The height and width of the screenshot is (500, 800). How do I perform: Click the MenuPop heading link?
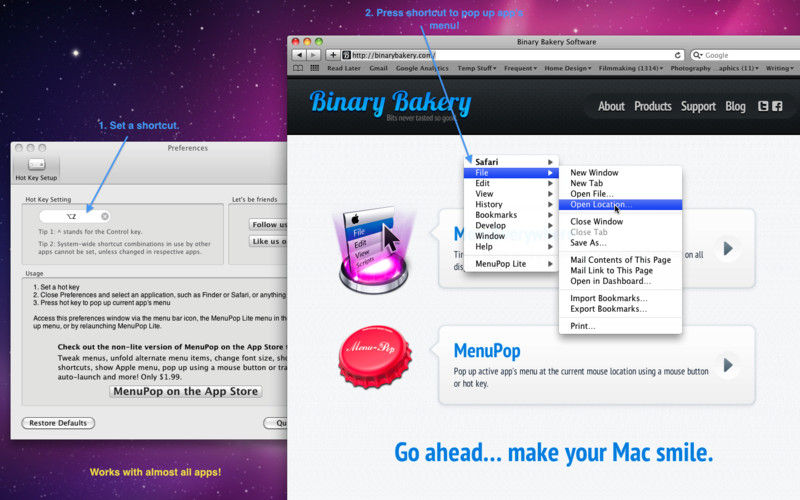[487, 351]
